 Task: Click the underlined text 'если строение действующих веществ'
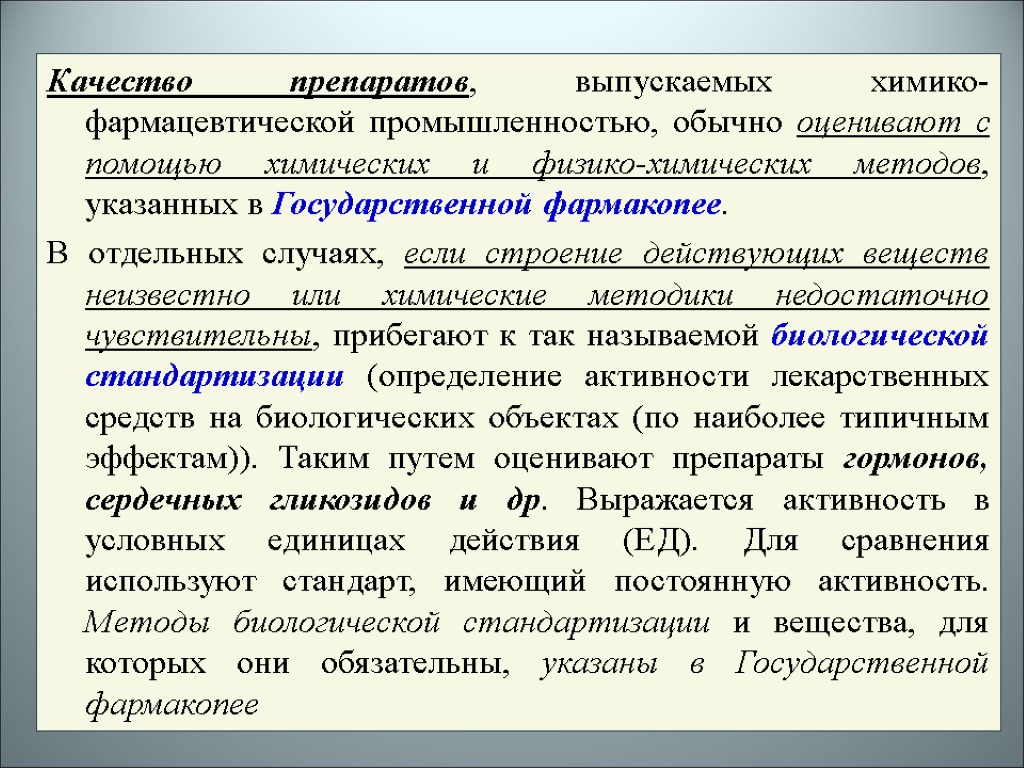(696, 255)
